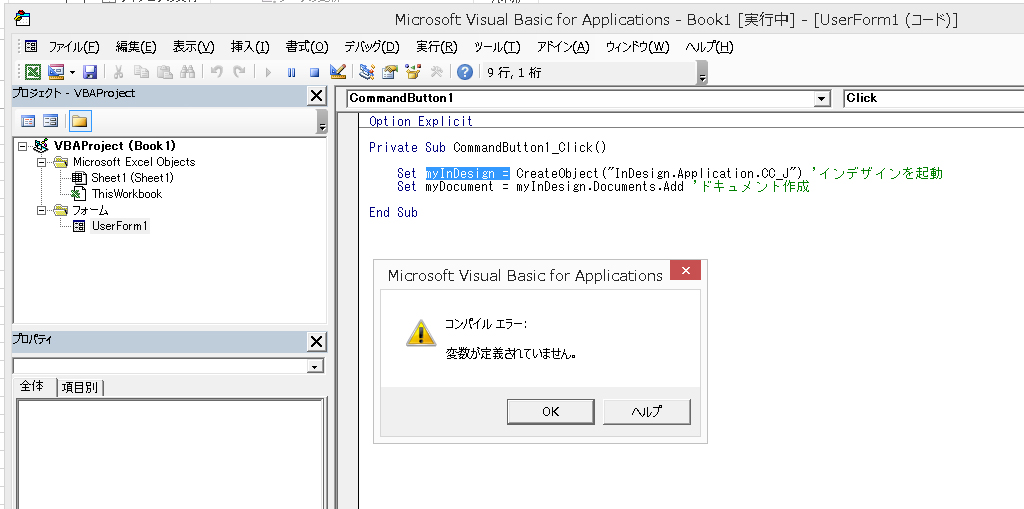The width and height of the screenshot is (1024, 509).
Task: Click the Break pause icon
Action: click(291, 73)
